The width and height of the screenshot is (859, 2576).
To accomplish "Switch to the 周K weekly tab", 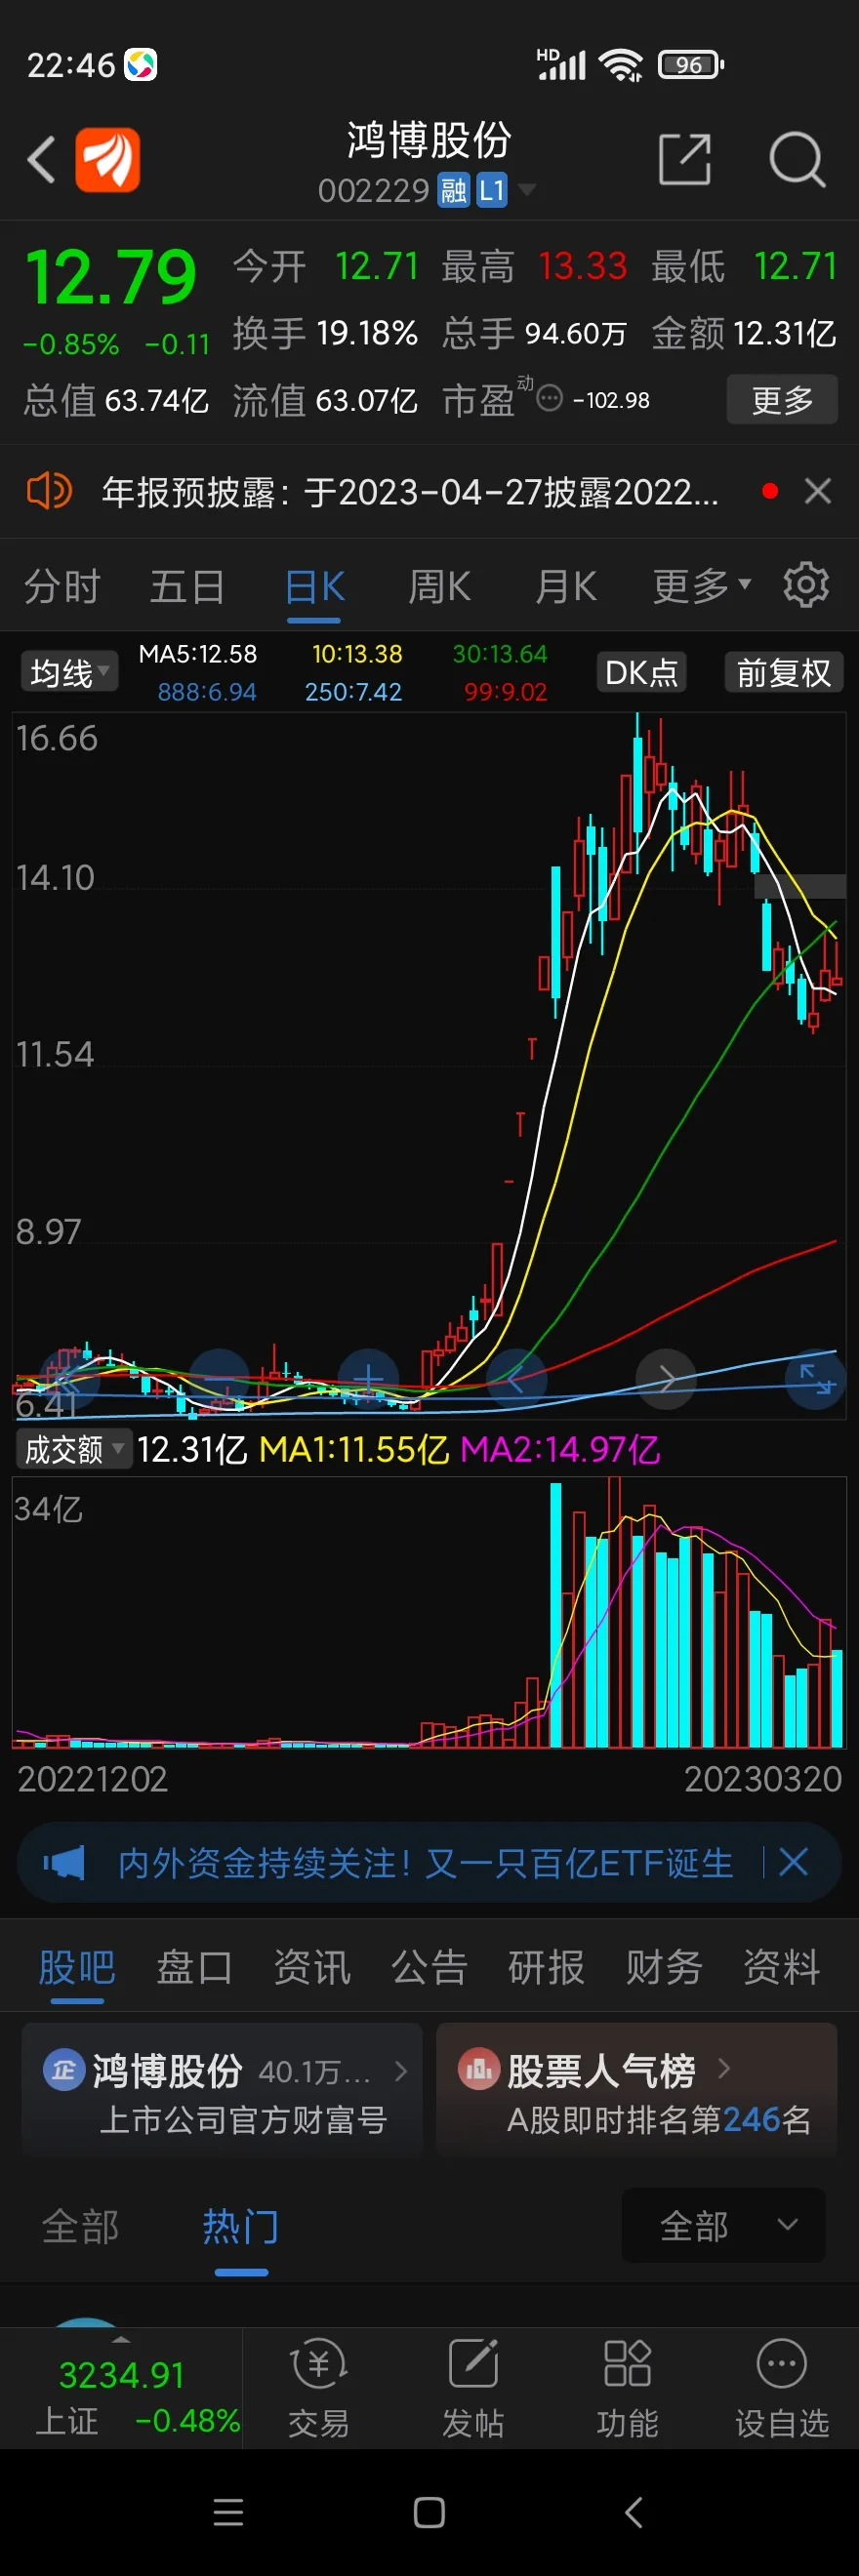I will click(440, 587).
